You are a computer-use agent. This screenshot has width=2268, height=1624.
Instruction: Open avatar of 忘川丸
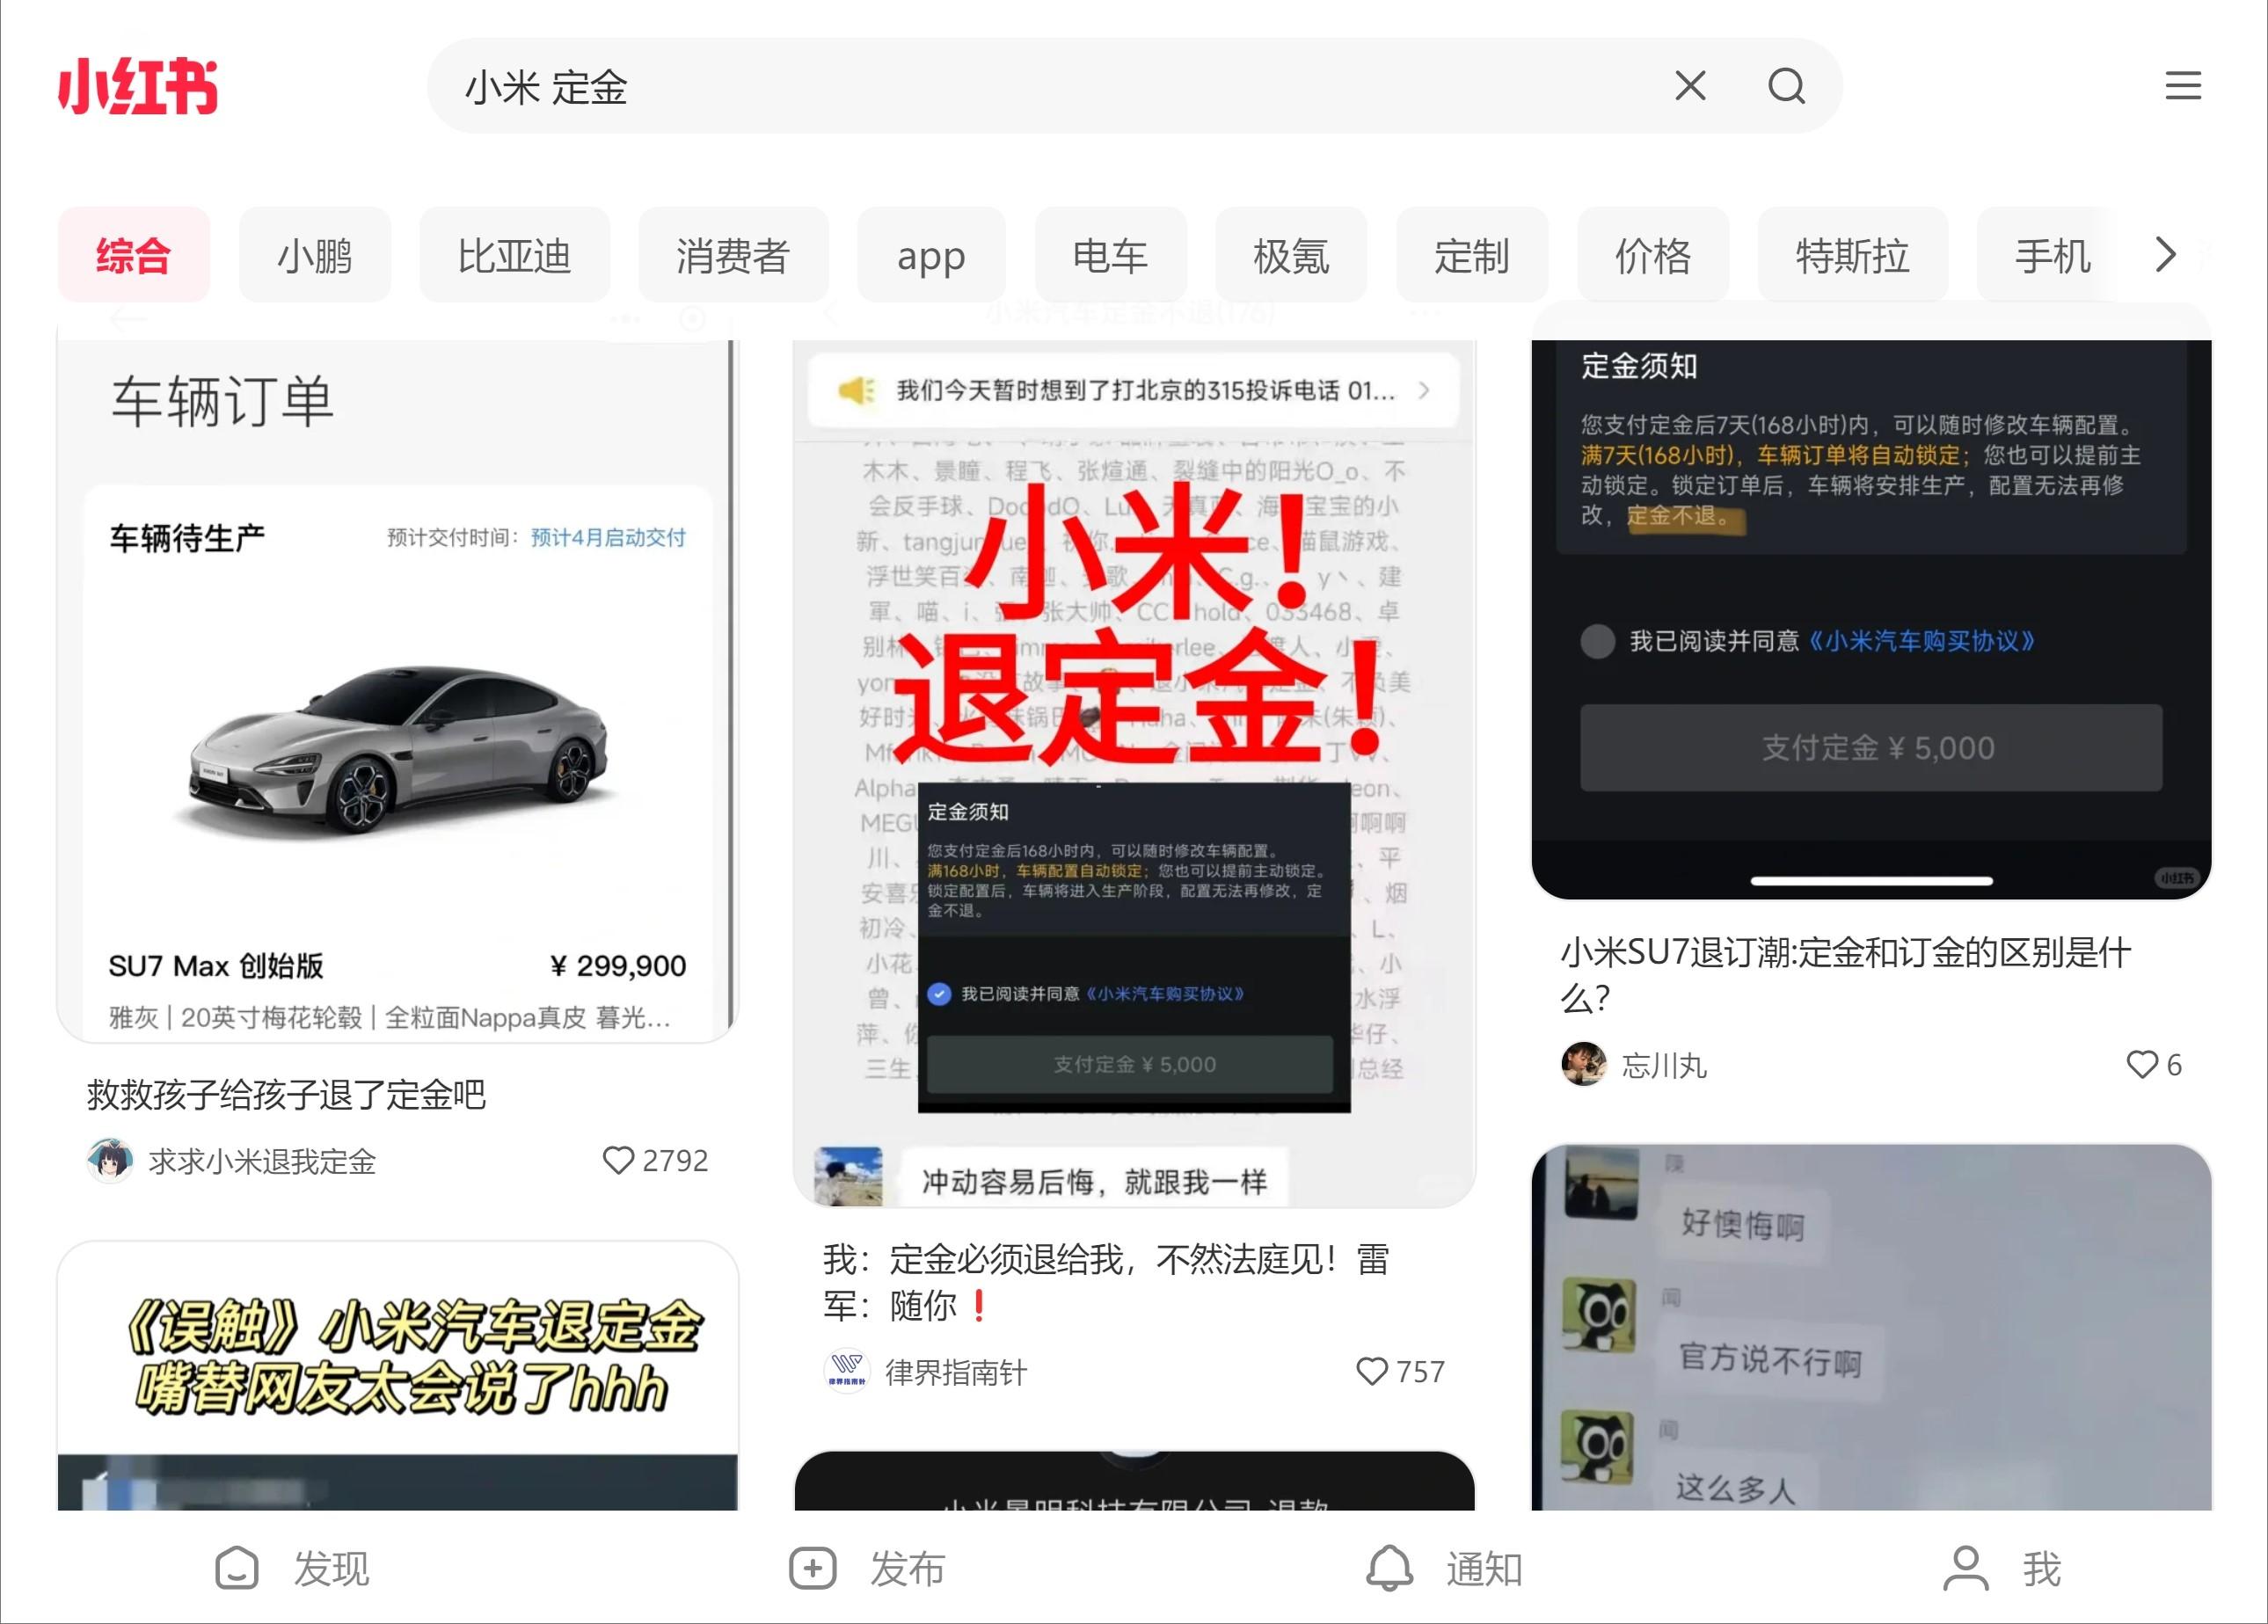1584,1064
